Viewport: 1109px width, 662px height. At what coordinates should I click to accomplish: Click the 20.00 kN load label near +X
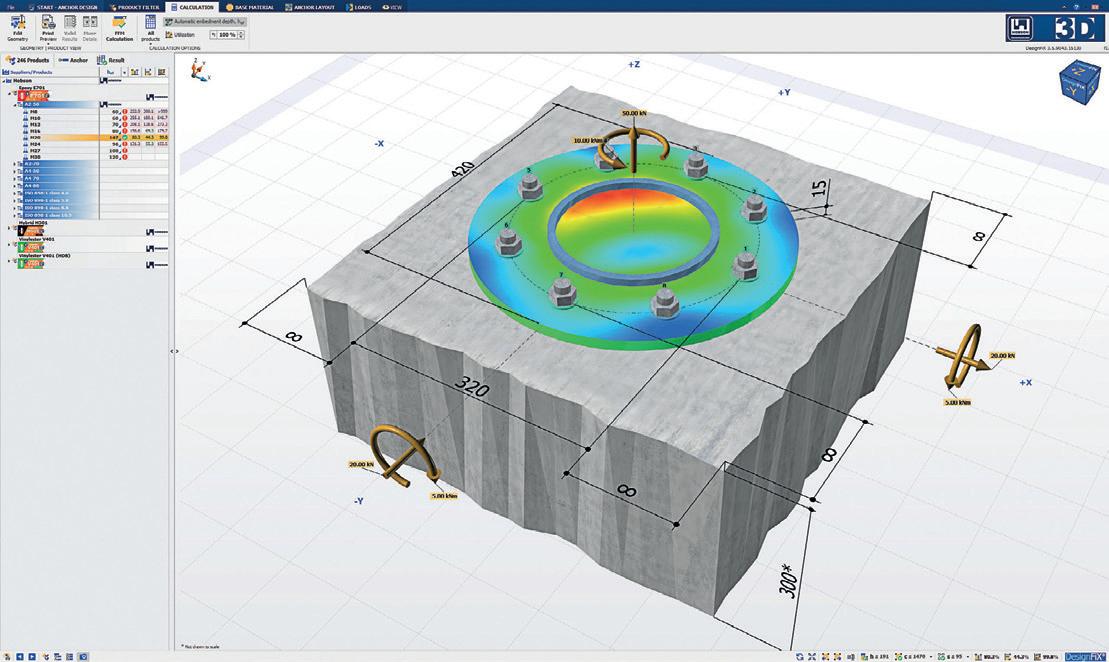click(x=1002, y=356)
